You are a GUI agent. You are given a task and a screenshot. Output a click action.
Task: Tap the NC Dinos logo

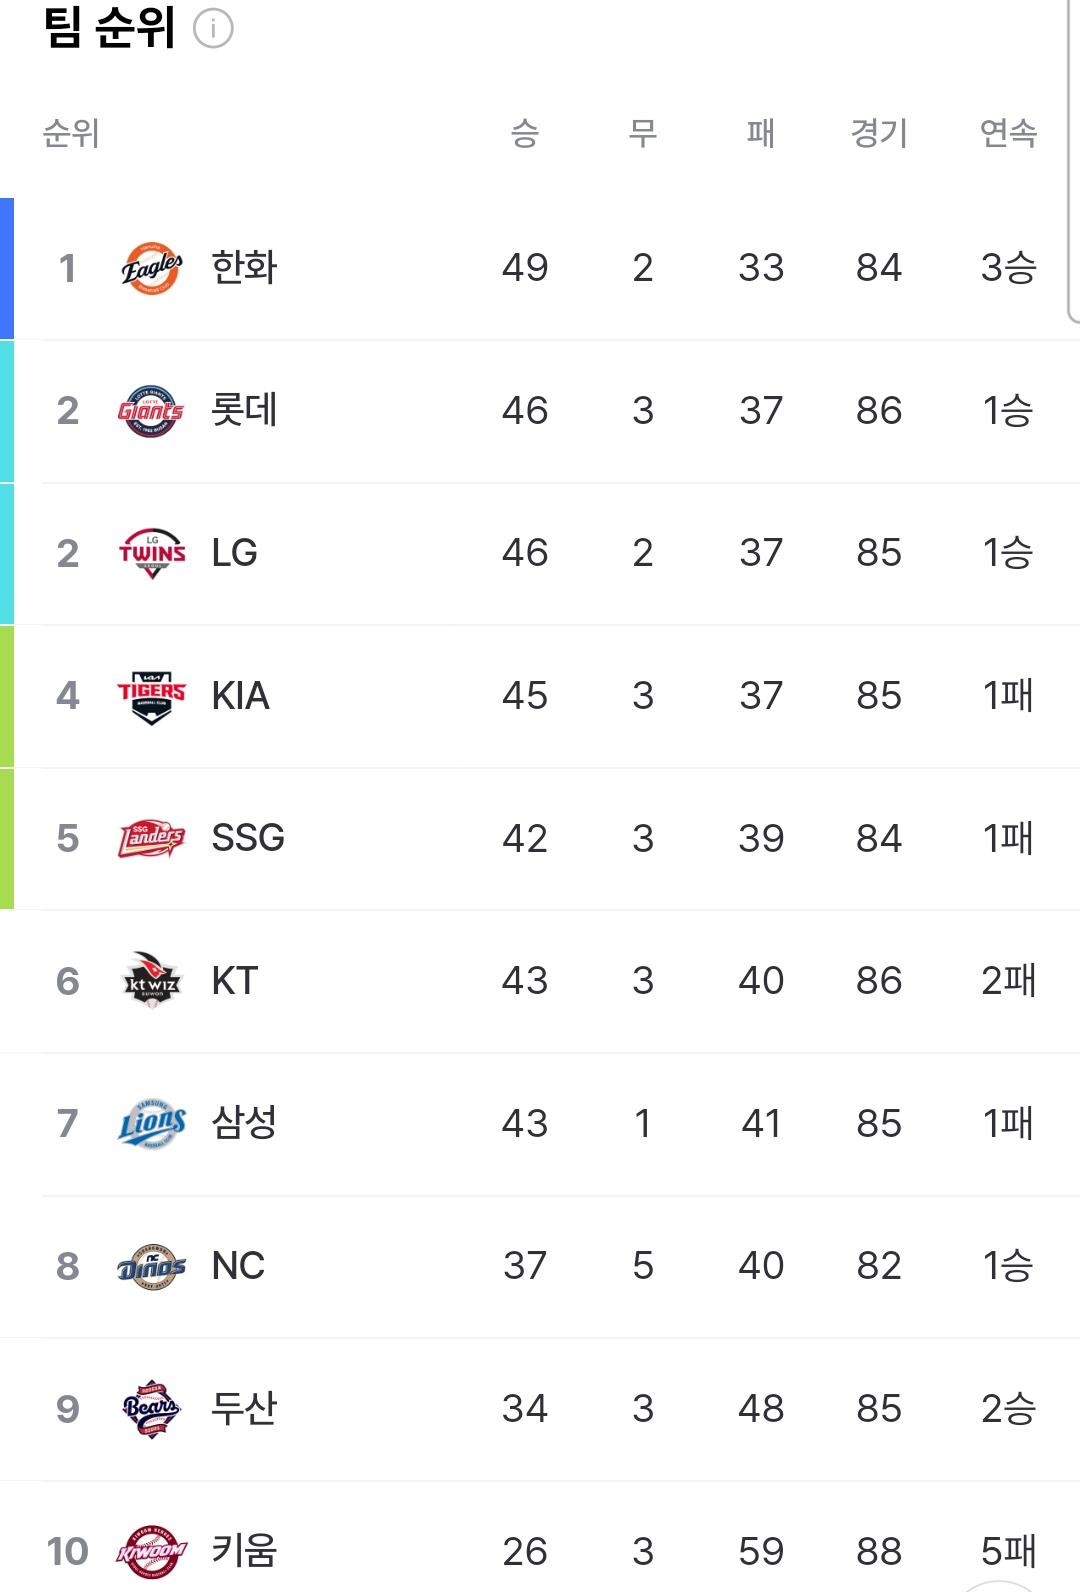[x=152, y=1266]
